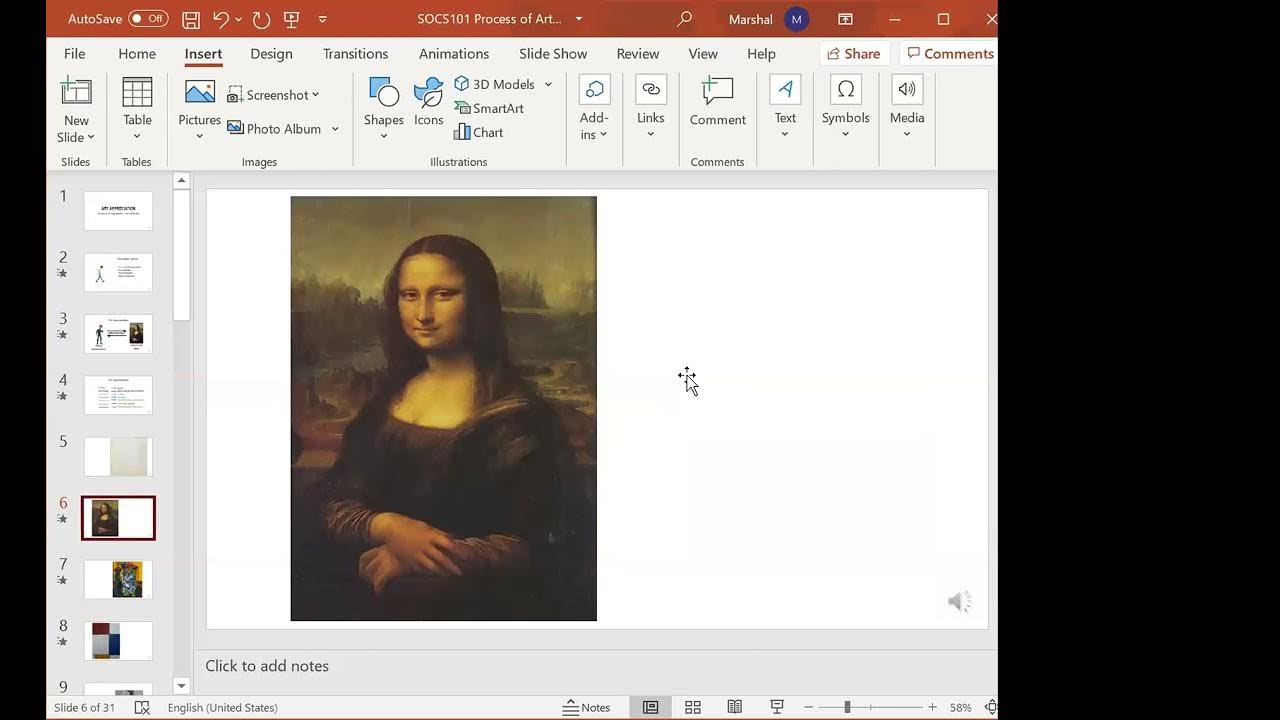Screen dimensions: 1280x720
Task: Open the Pictures insert menu
Action: click(199, 110)
